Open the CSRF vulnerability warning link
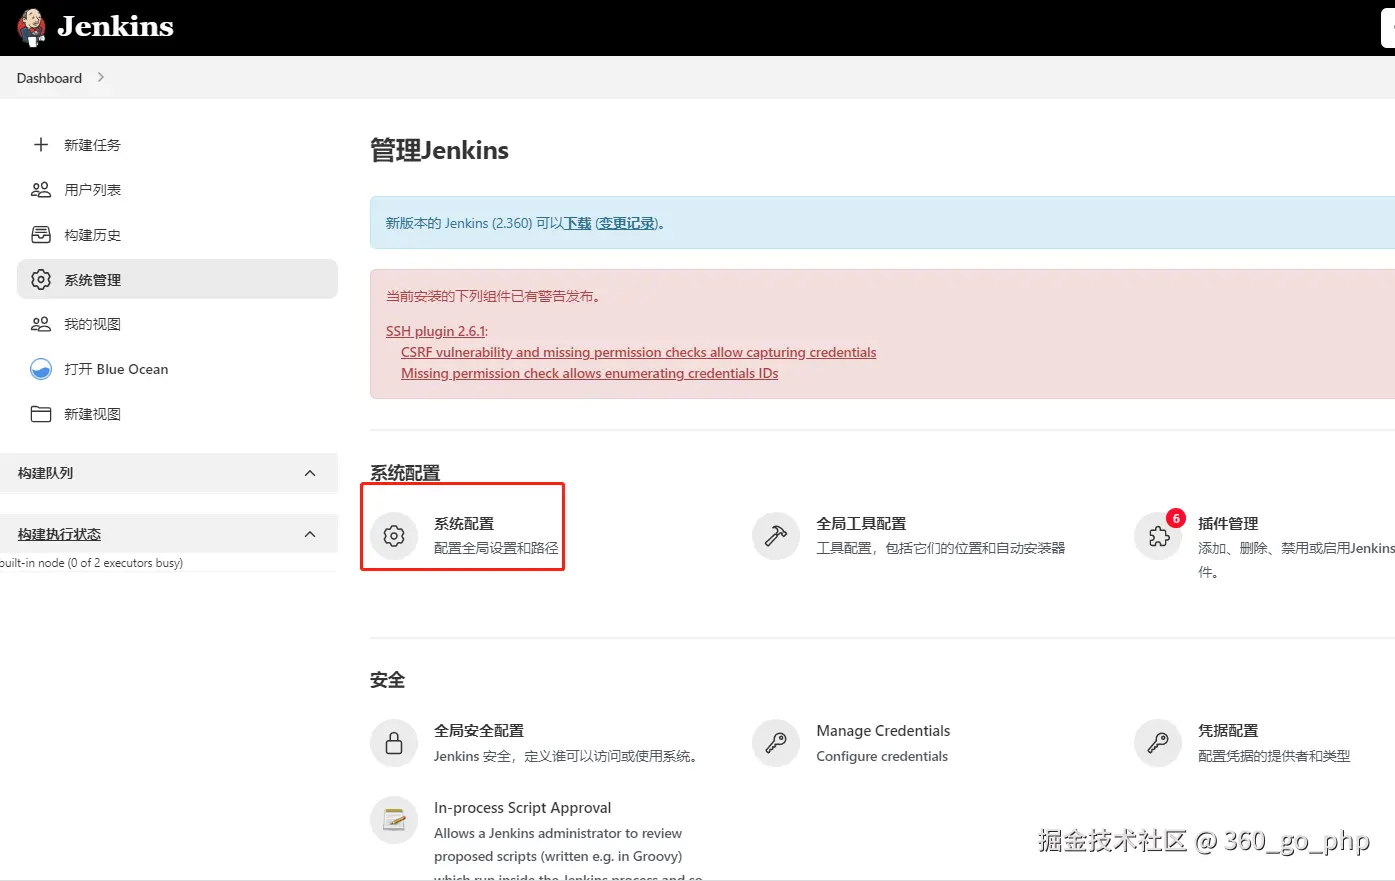 [x=638, y=352]
